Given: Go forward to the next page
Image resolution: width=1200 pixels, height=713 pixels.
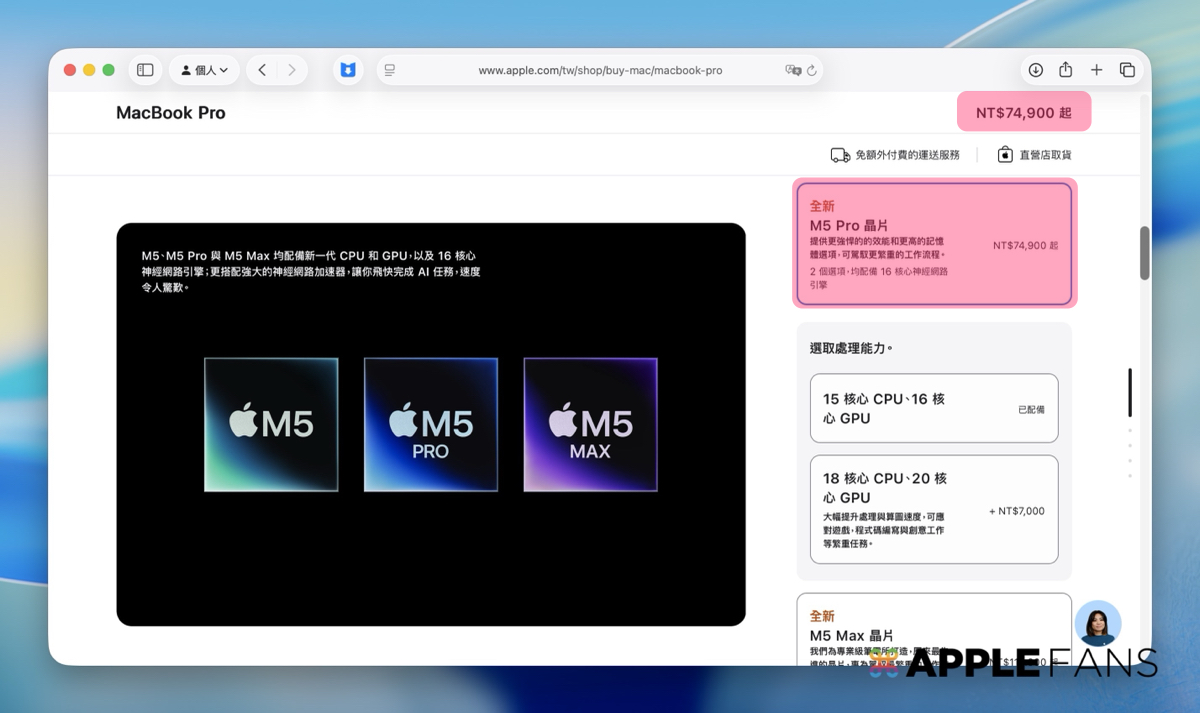Looking at the screenshot, I should click(x=292, y=70).
